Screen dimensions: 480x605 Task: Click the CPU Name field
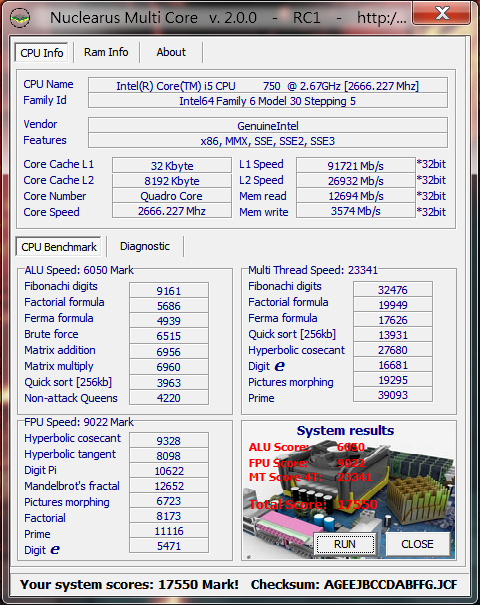[x=268, y=86]
